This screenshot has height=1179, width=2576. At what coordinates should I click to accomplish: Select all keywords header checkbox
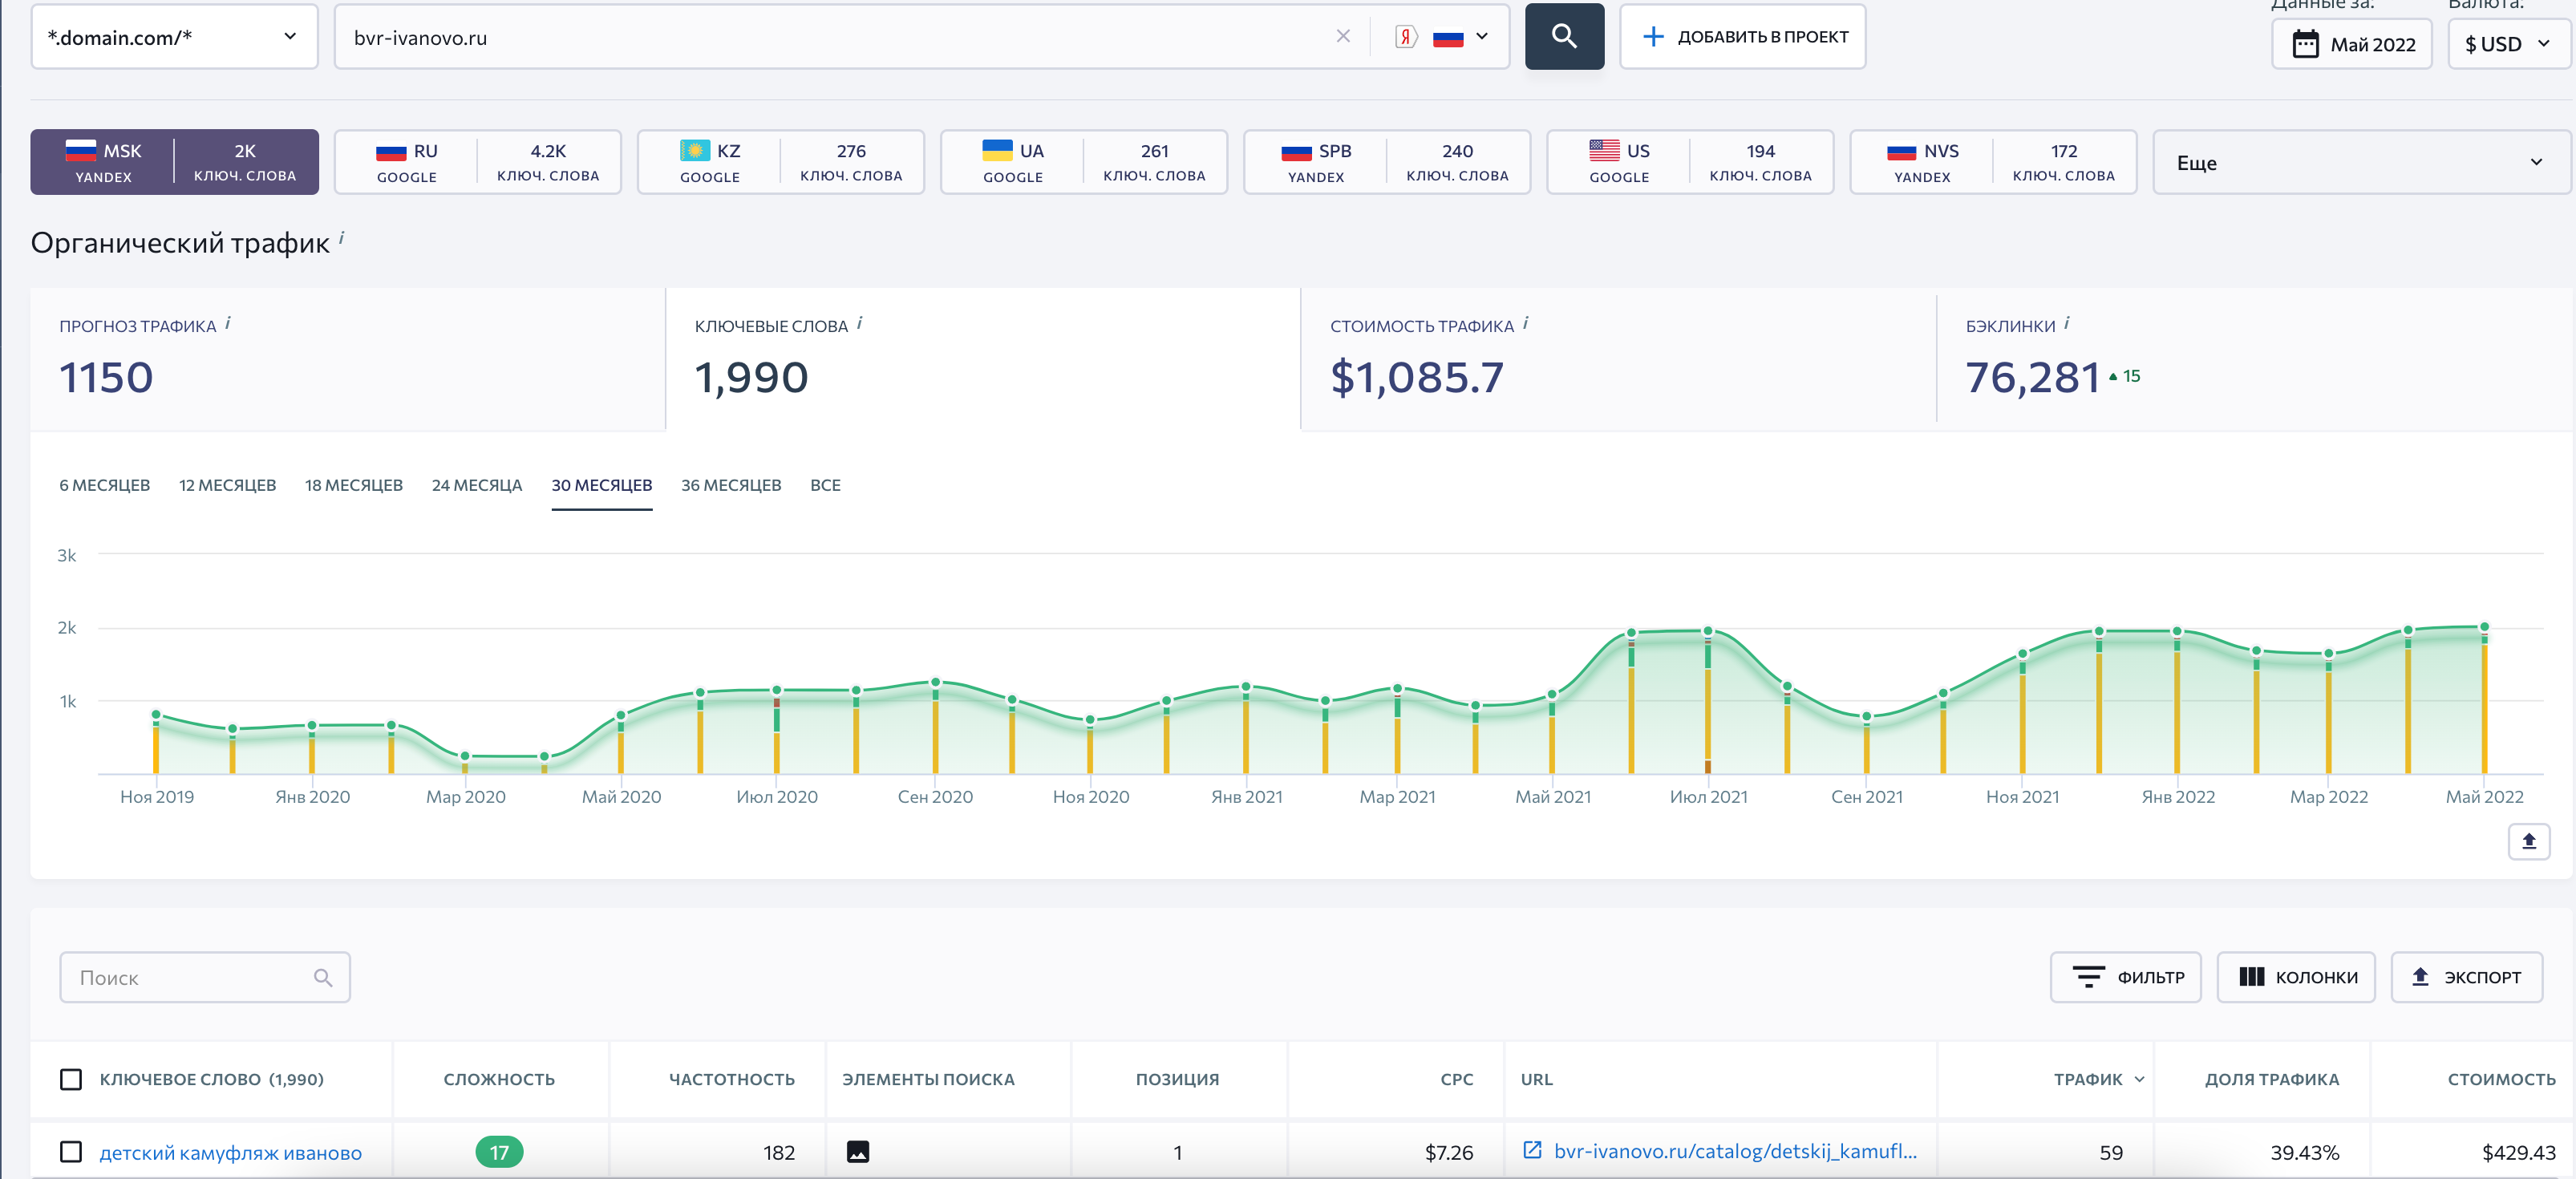[71, 1079]
